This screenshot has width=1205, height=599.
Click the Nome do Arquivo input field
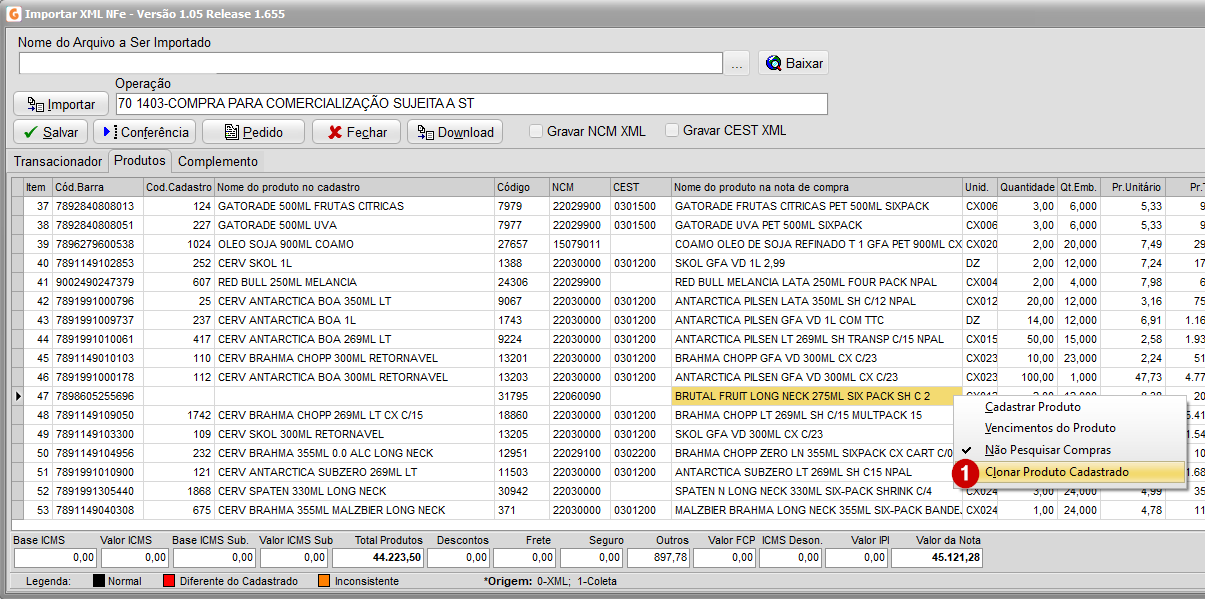tap(370, 63)
